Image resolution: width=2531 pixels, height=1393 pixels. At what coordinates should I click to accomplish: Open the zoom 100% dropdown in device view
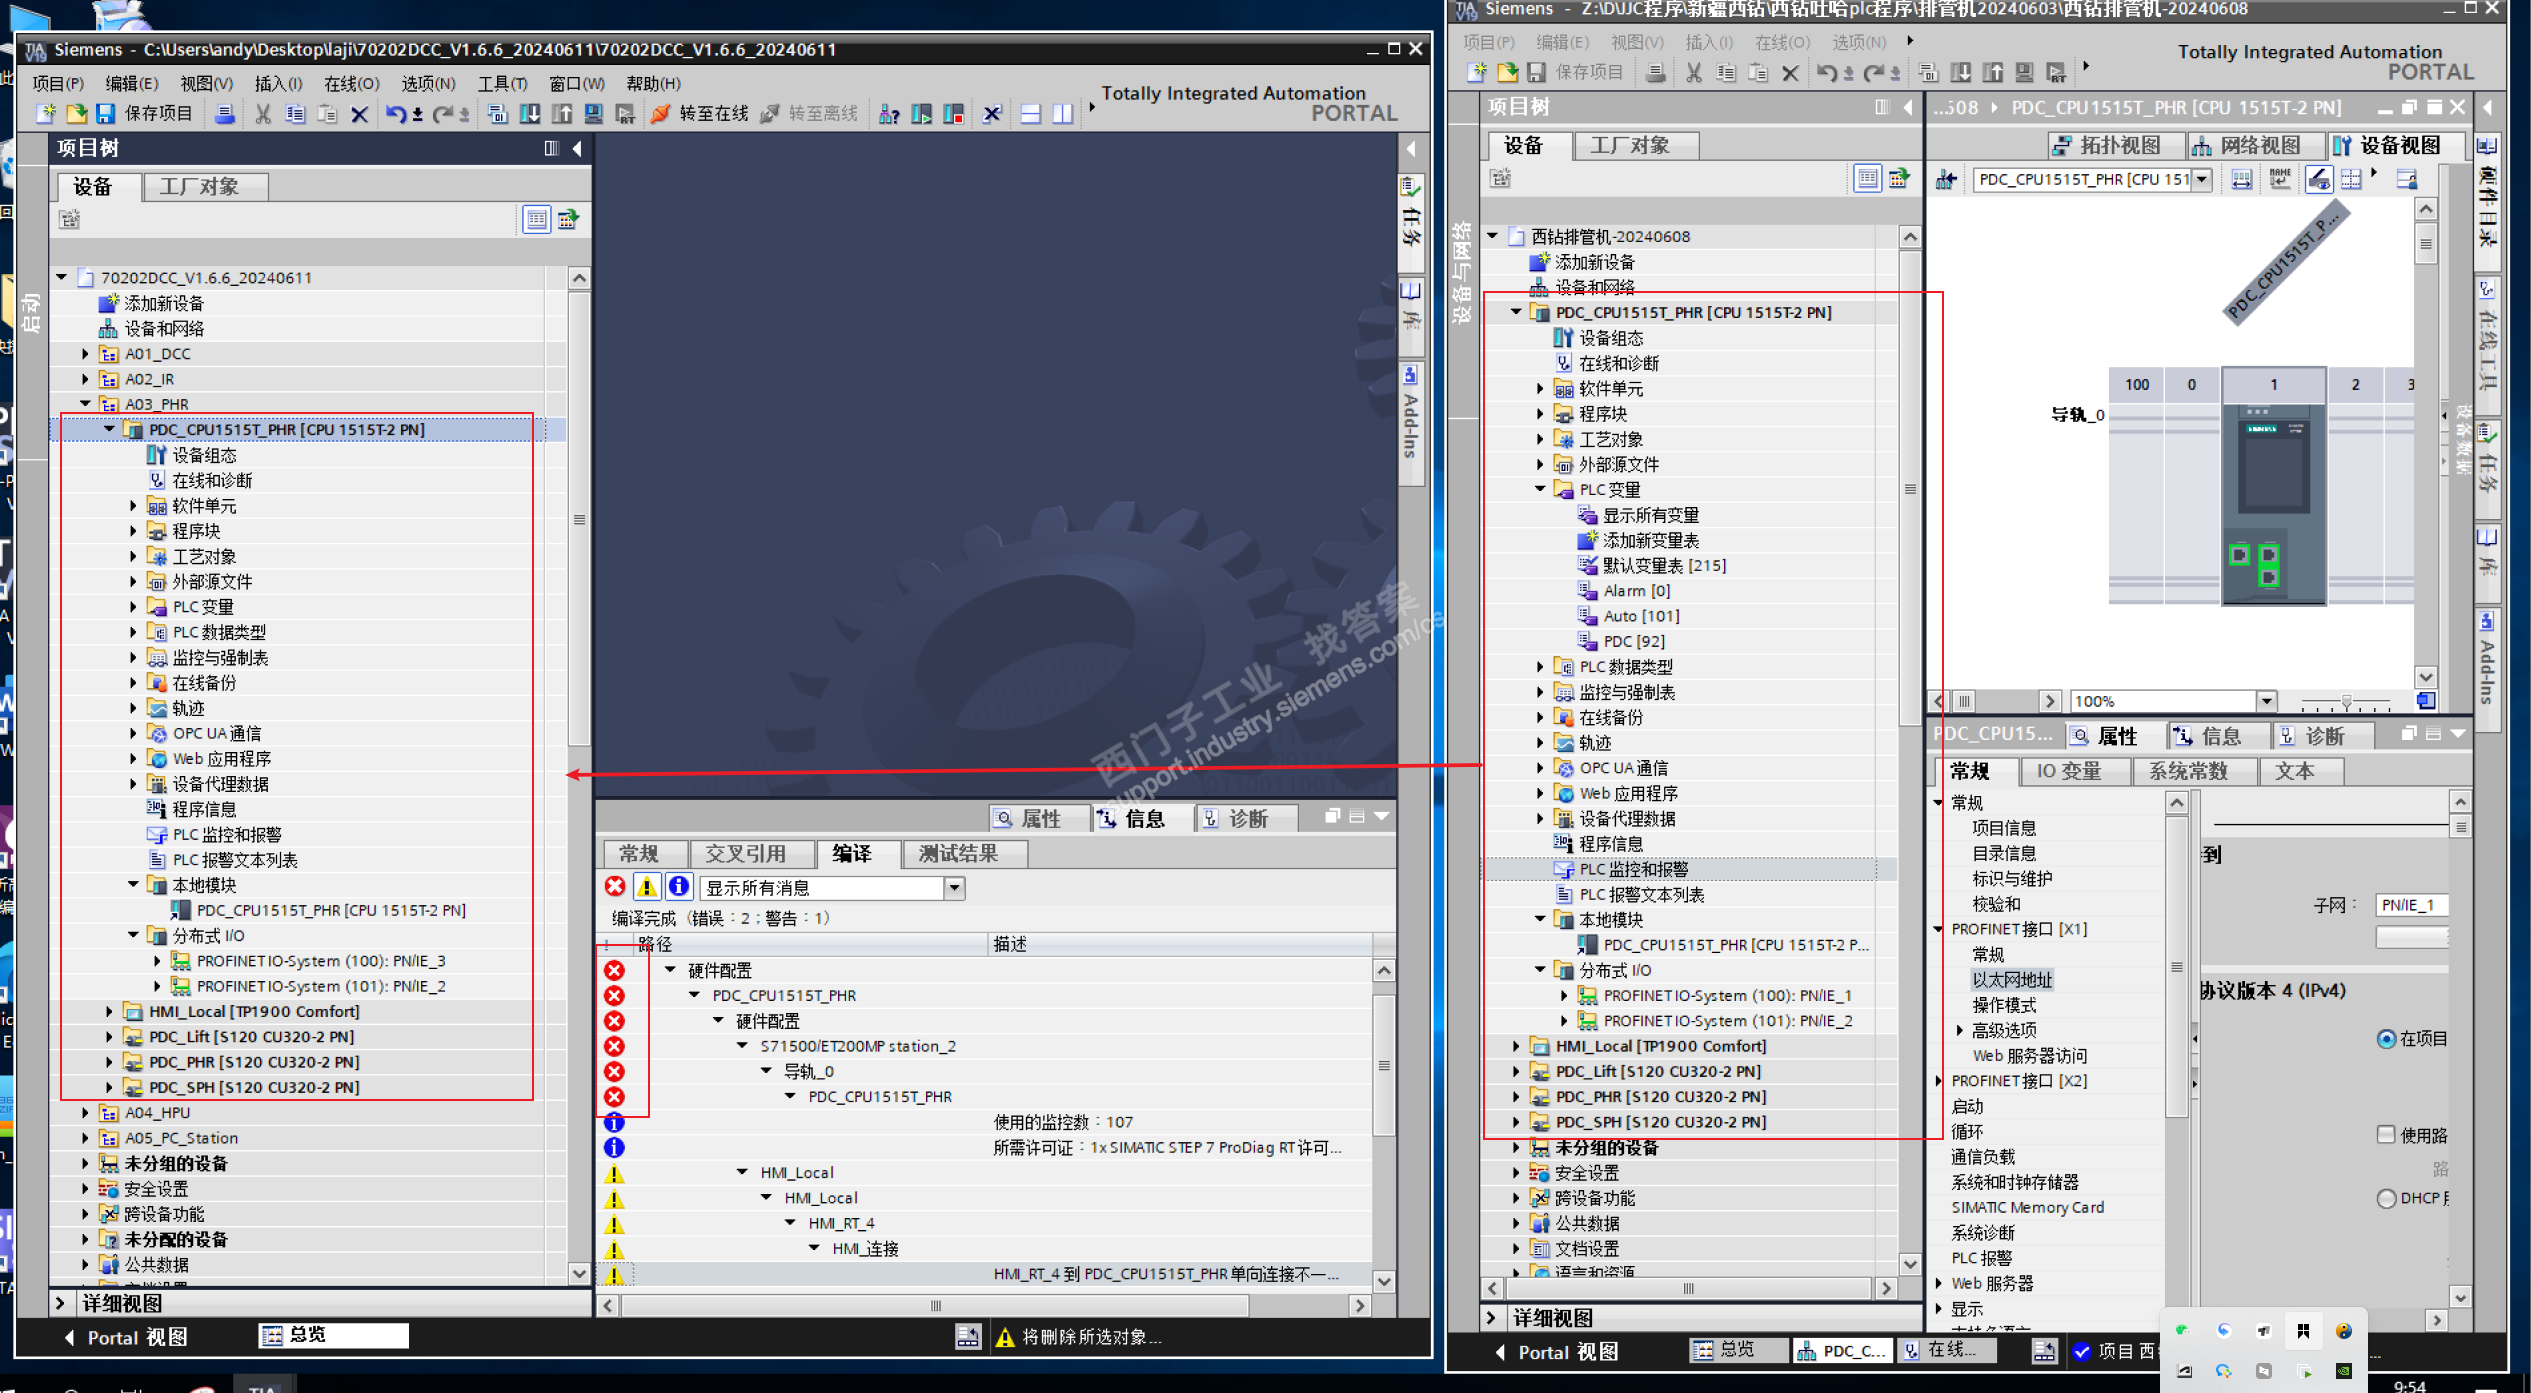(x=2266, y=701)
